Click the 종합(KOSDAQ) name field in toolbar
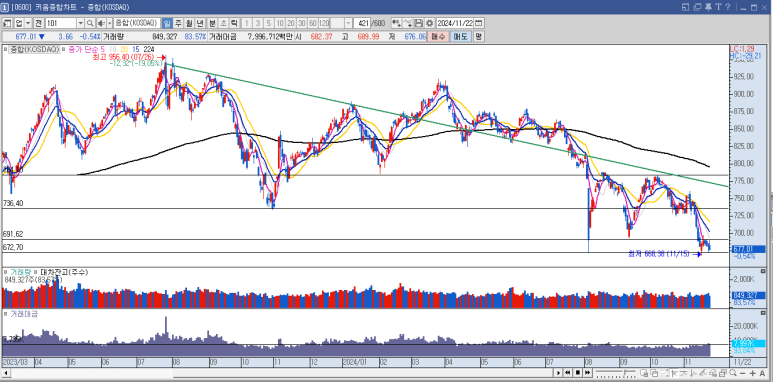The height and width of the screenshot is (382, 773). (x=137, y=23)
